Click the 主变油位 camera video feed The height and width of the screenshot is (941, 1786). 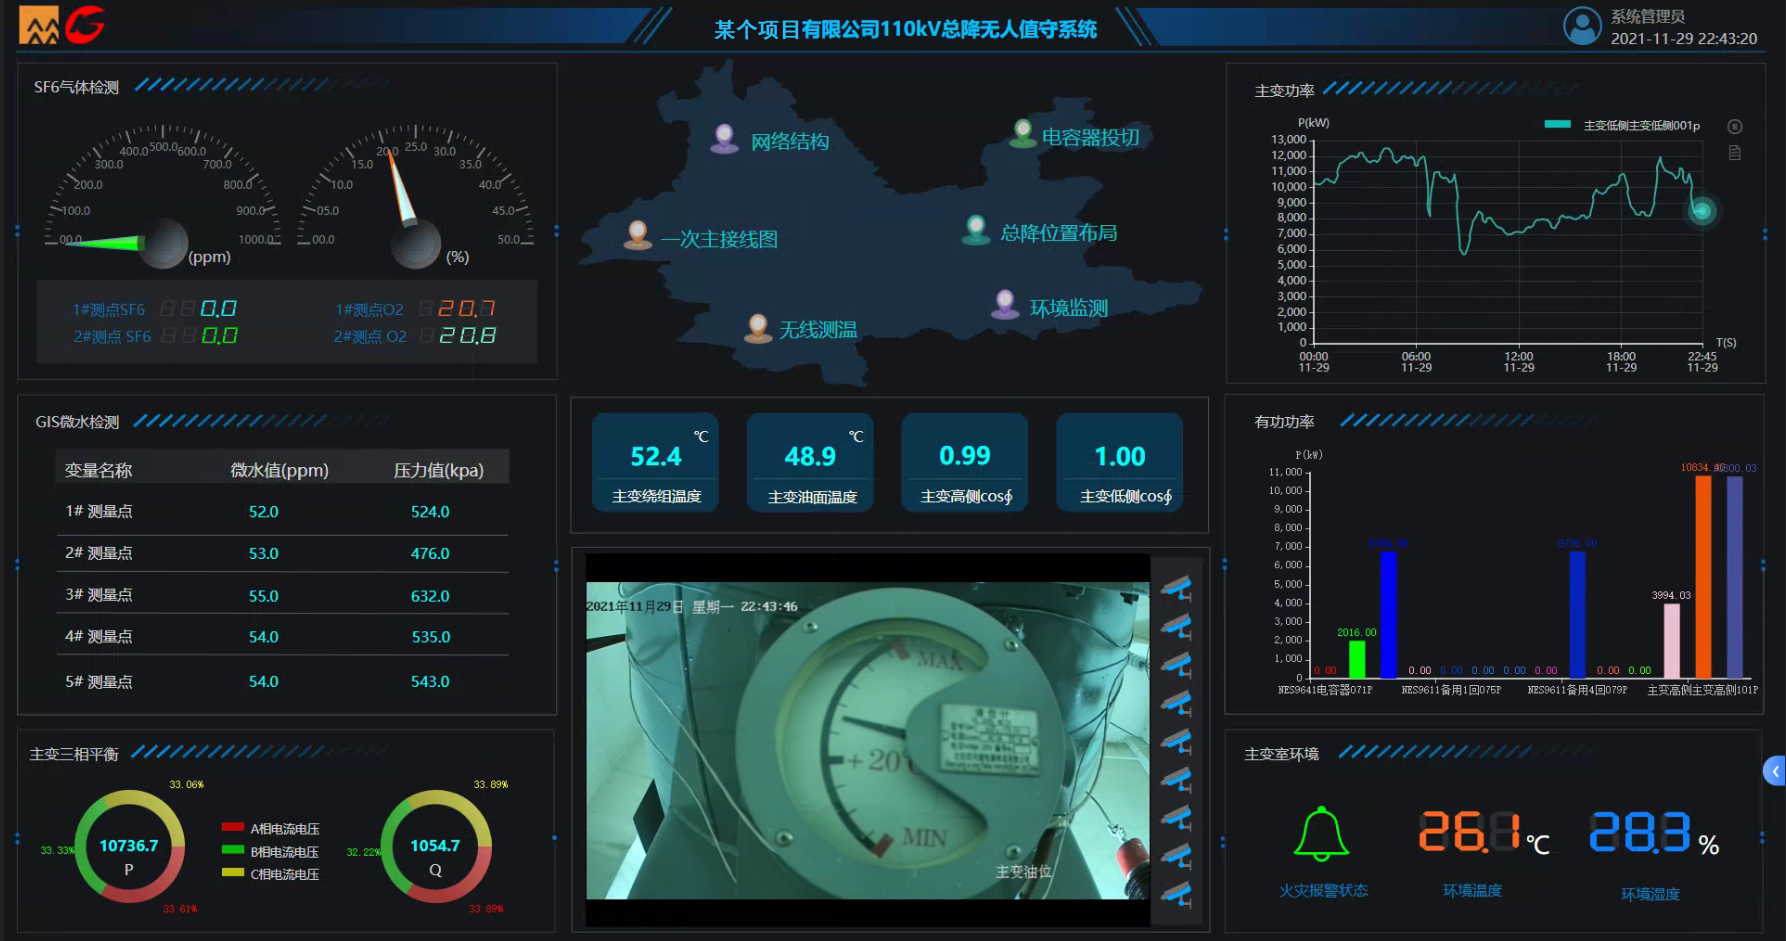(867, 741)
